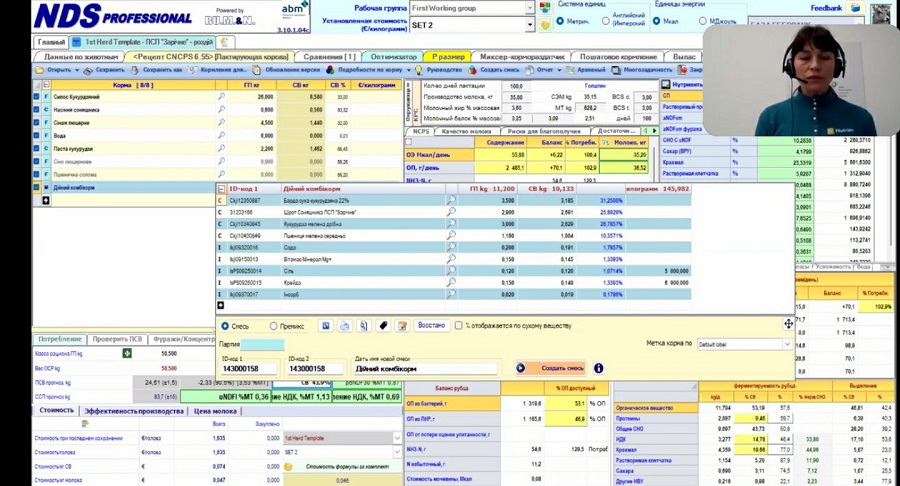Viewport: 900px width, 486px height.
Task: Click the Подробности по корму colored icon
Action: coord(330,70)
